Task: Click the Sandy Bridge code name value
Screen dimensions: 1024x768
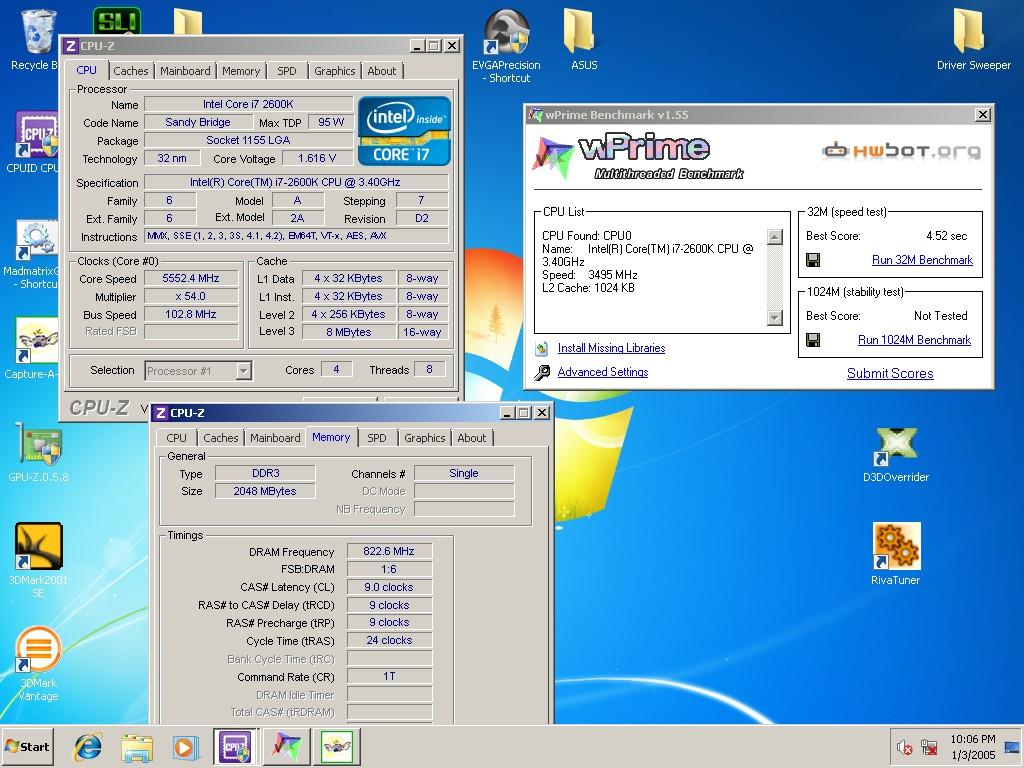Action: 198,122
